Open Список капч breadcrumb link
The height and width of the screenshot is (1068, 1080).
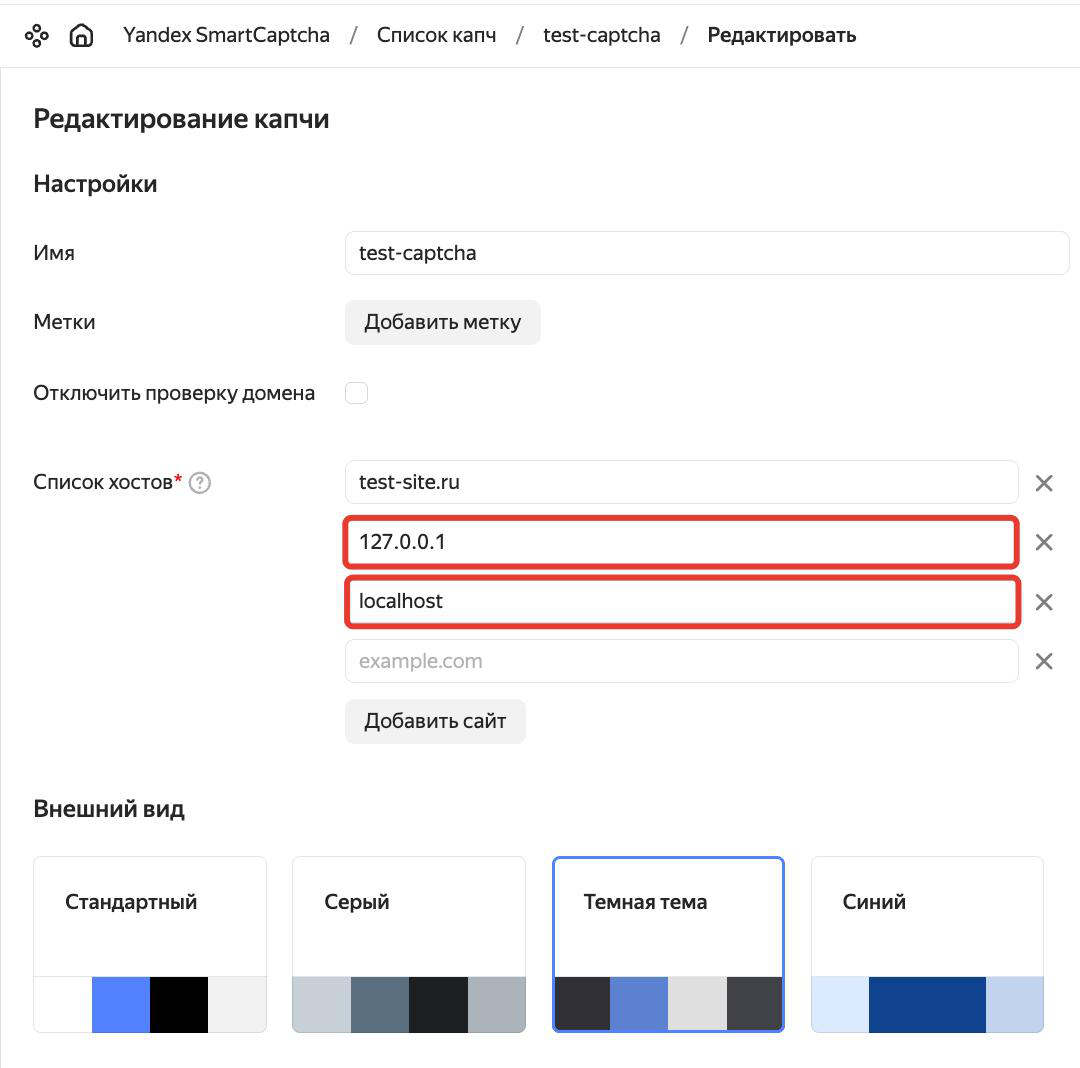coord(436,35)
